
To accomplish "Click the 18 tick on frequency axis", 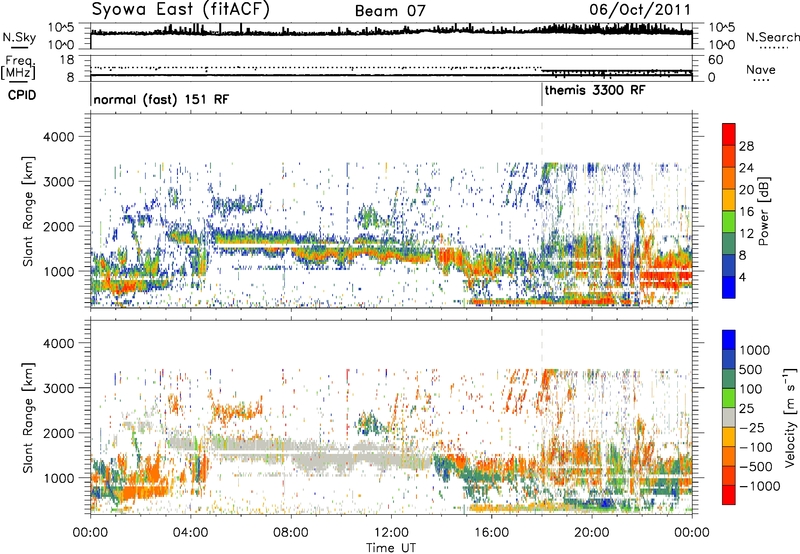I will 67,60.
